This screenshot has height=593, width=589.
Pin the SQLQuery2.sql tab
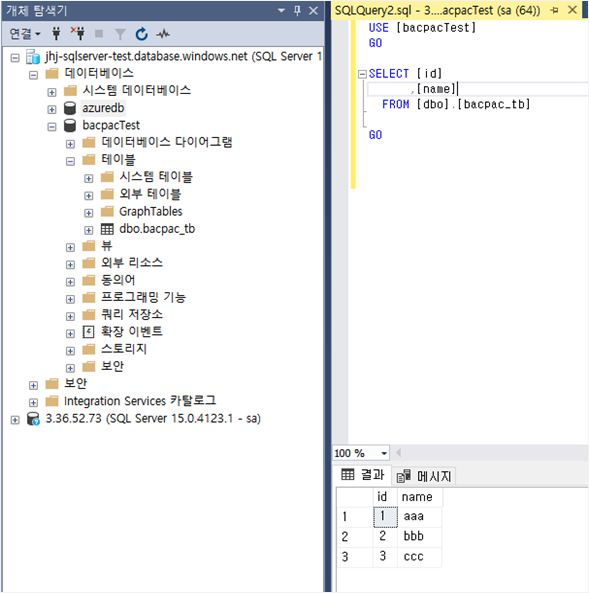coord(555,10)
